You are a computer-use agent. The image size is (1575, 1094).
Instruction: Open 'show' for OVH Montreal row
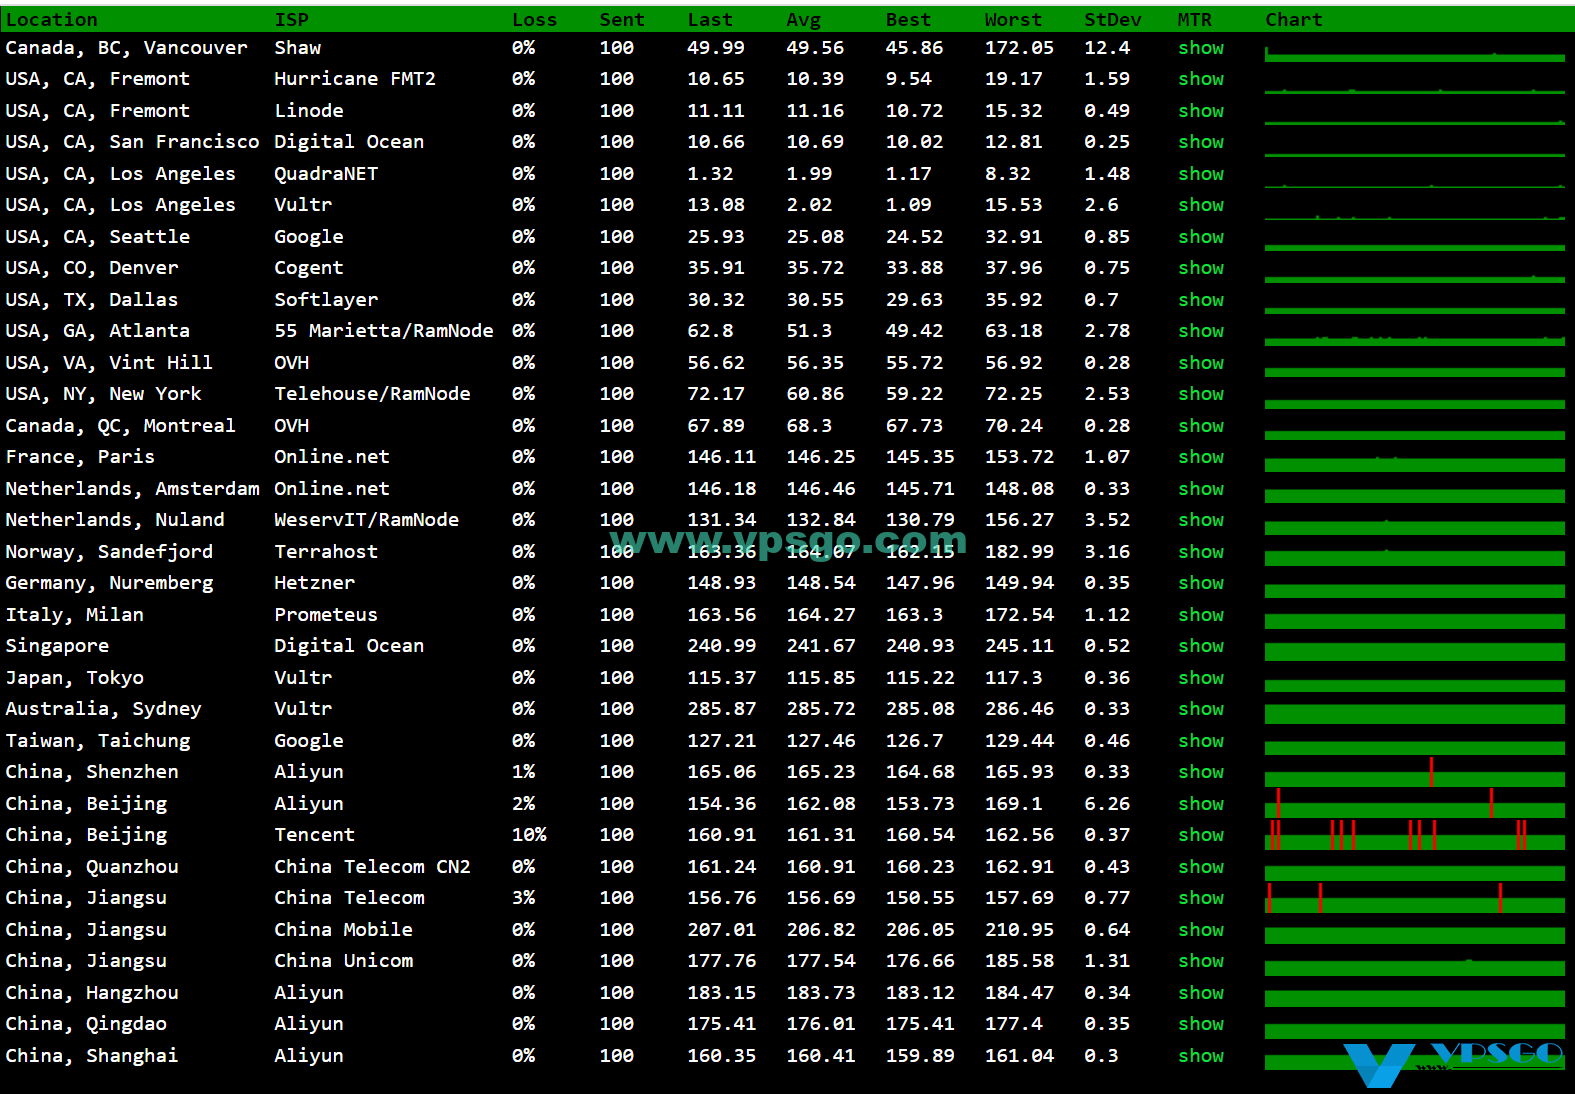click(1201, 426)
